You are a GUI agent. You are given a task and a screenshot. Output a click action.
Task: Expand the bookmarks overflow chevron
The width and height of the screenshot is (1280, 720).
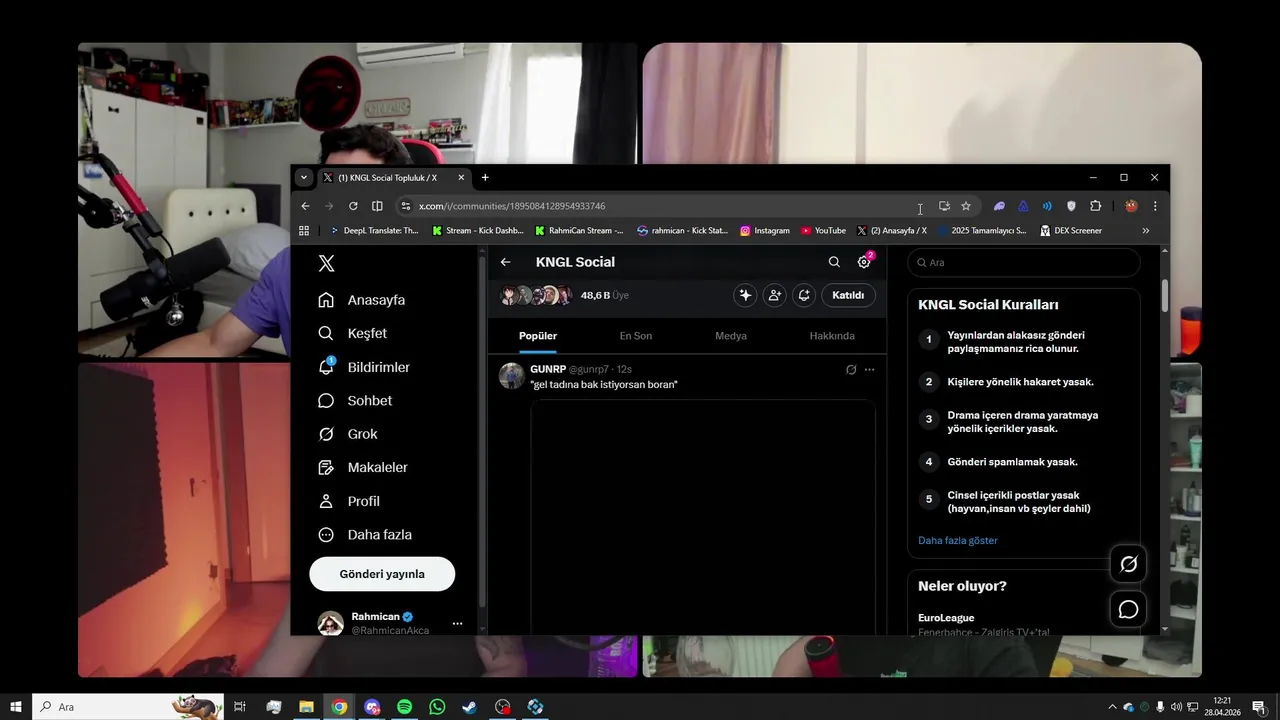(1146, 230)
